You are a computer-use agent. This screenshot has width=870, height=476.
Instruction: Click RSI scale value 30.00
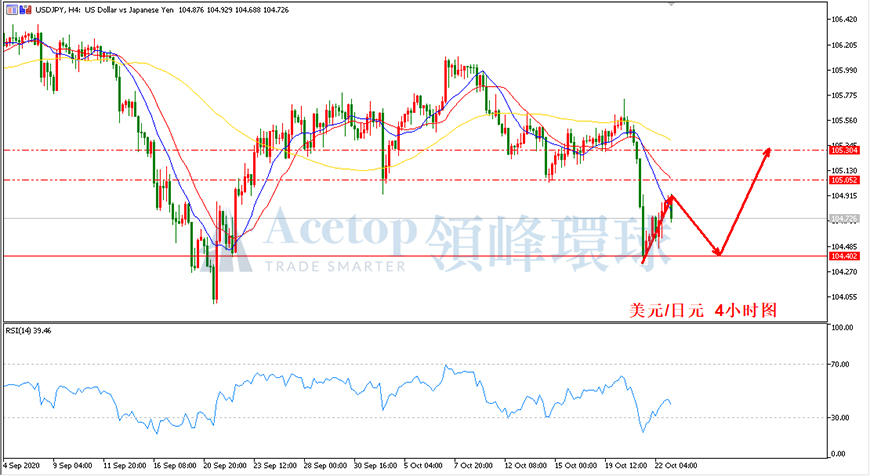pos(841,418)
